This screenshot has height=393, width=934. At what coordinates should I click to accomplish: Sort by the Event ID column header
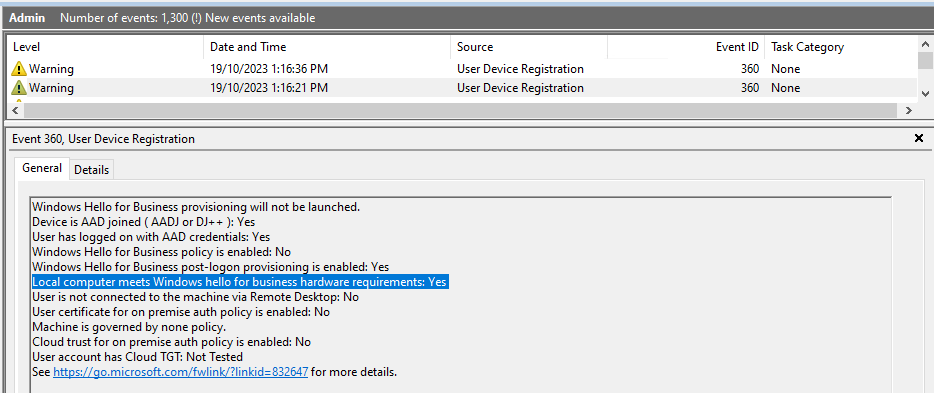[x=686, y=47]
